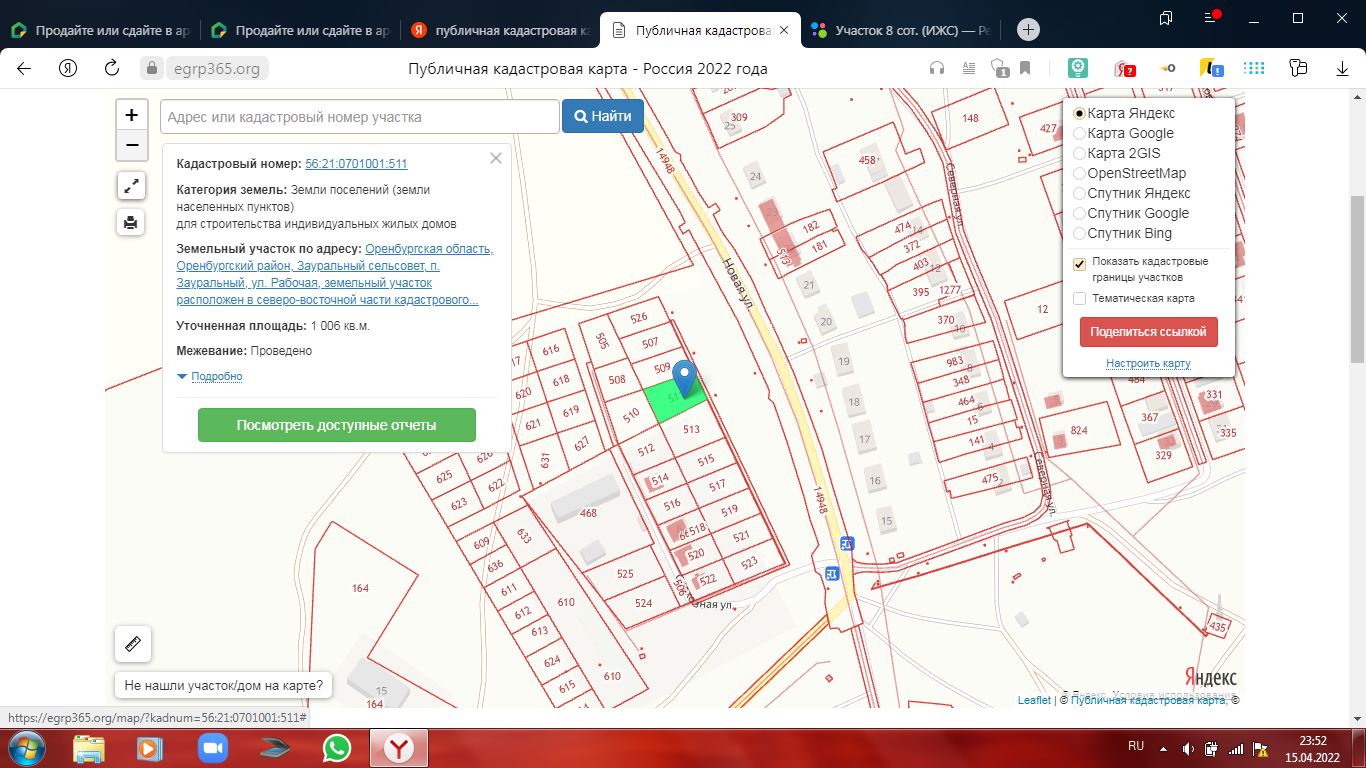The image size is (1366, 768).
Task: Zoom out the map with minus button
Action: coord(131,146)
